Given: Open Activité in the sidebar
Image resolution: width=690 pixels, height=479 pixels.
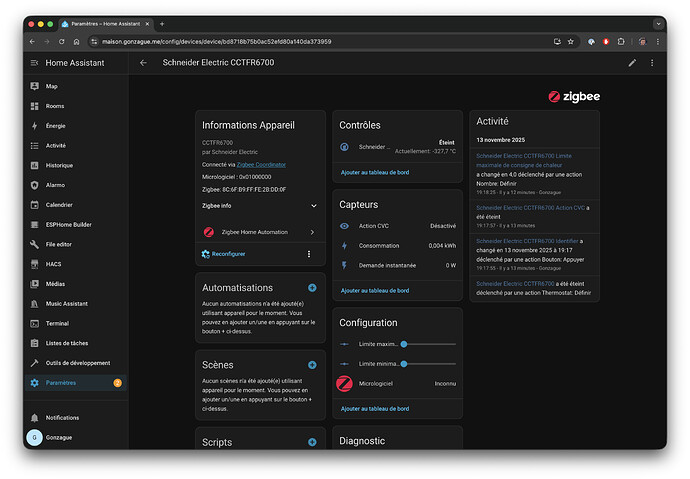Looking at the screenshot, I should point(76,146).
